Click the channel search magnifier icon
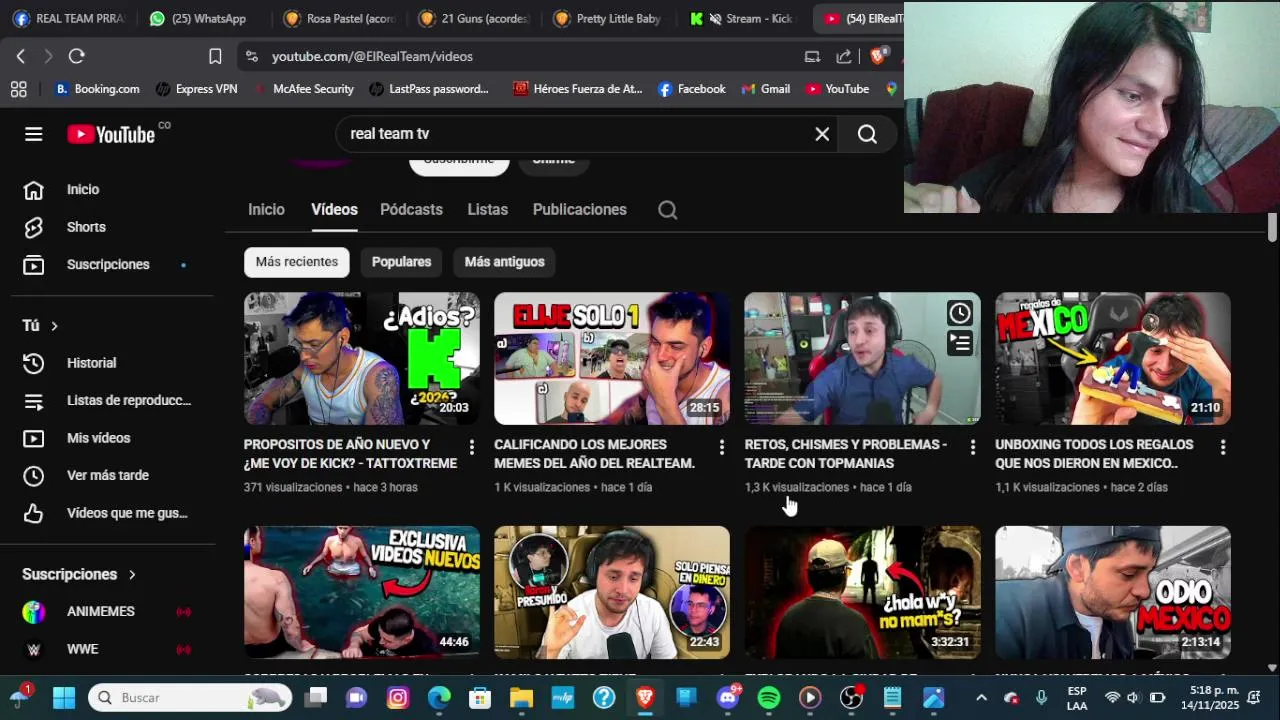 click(x=668, y=210)
